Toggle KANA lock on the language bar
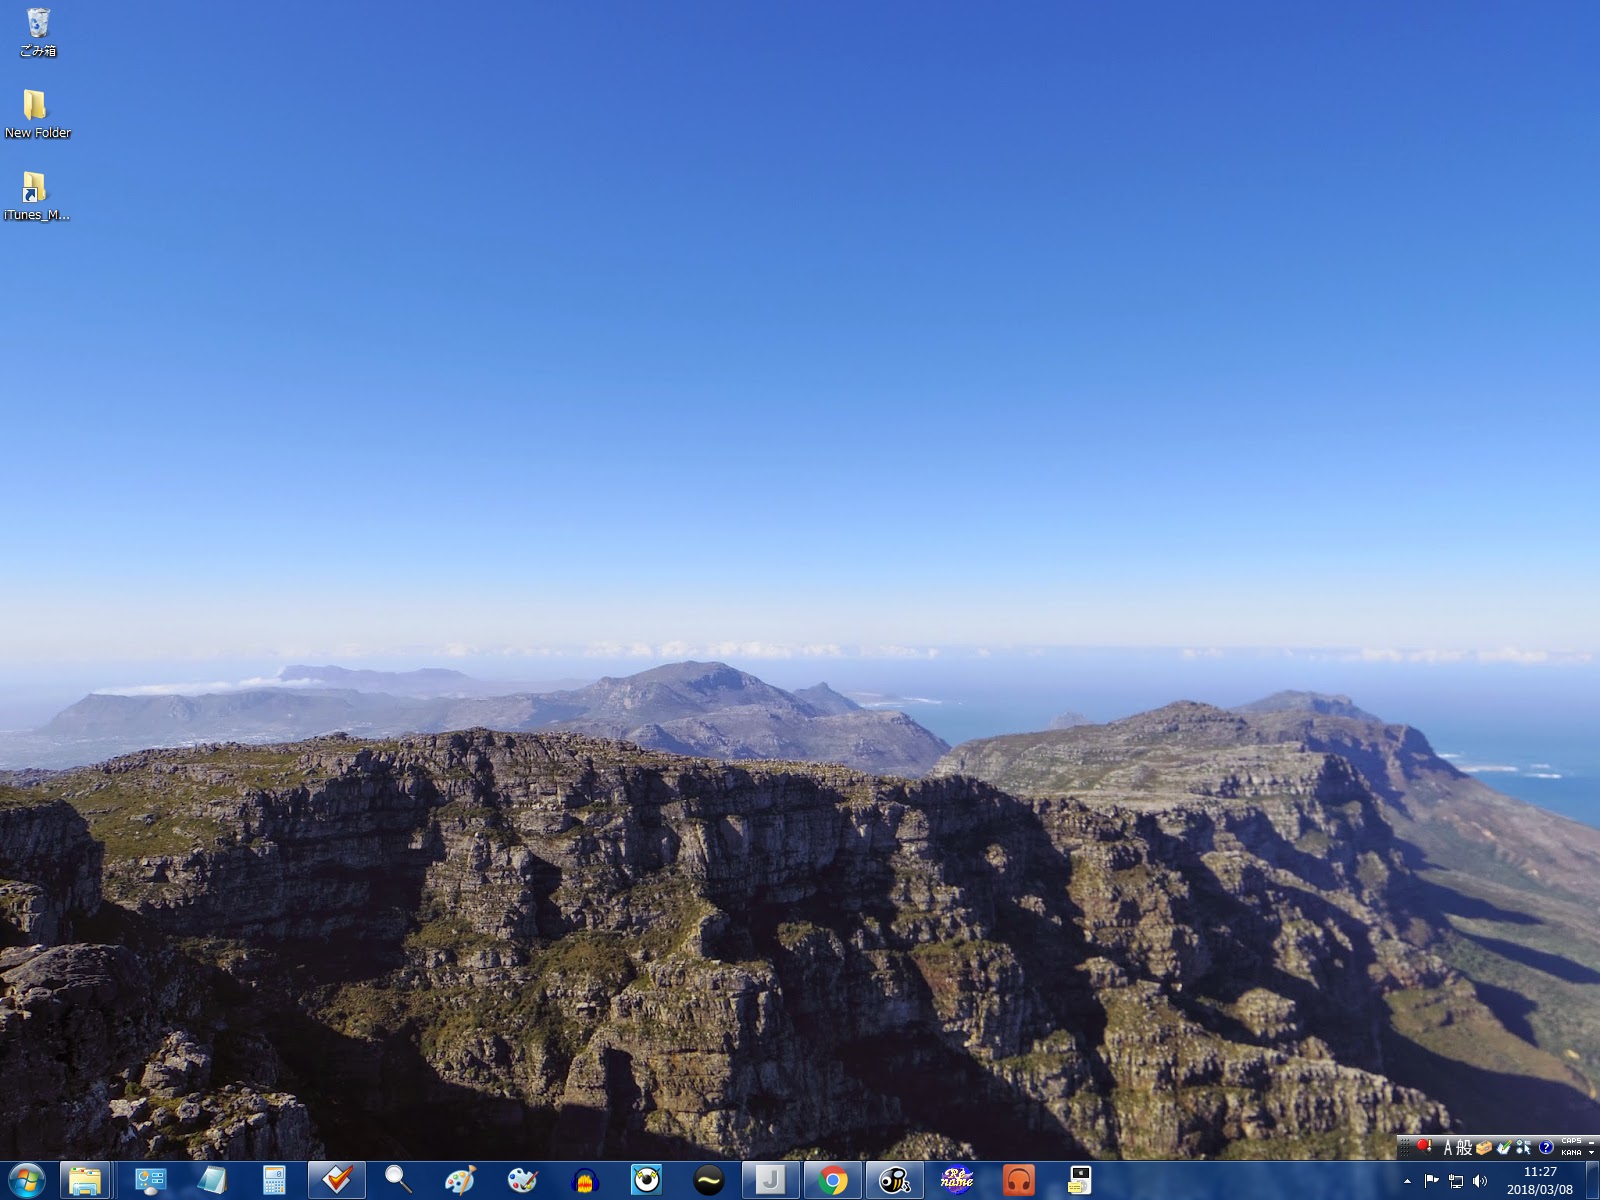Image resolution: width=1600 pixels, height=1200 pixels. (x=1571, y=1153)
